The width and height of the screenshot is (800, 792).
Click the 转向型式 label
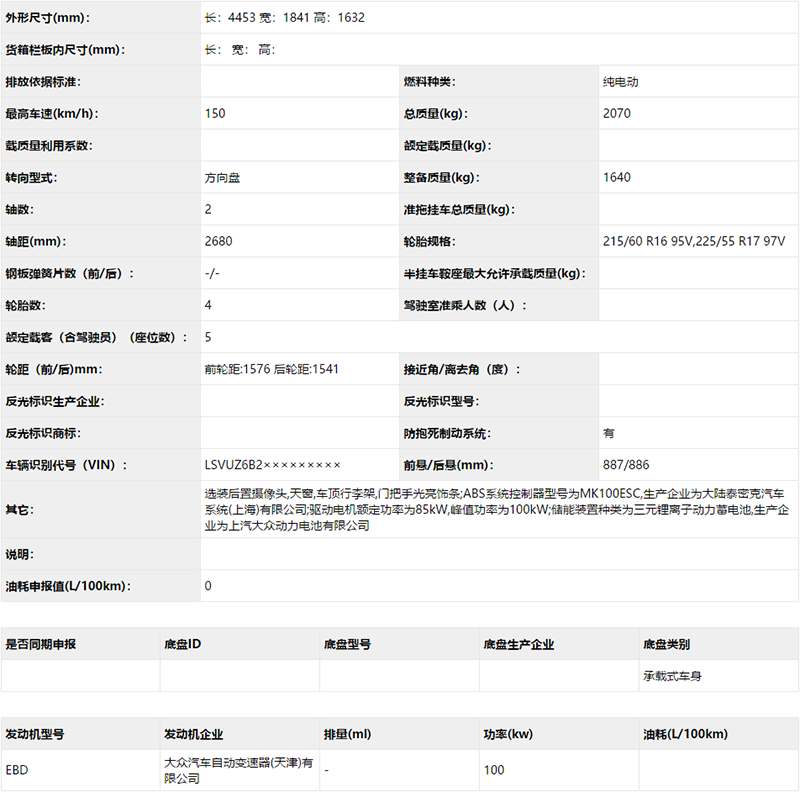32,178
